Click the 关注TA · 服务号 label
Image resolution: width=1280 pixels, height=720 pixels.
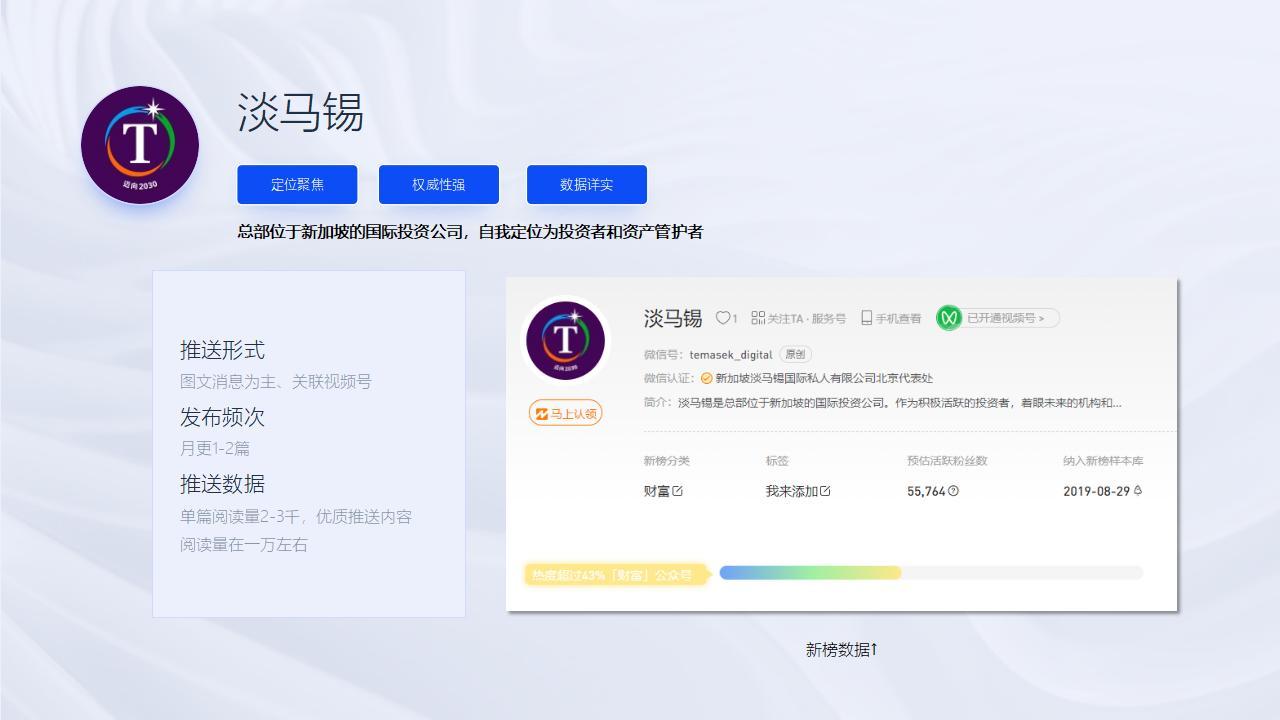pyautogui.click(x=806, y=318)
